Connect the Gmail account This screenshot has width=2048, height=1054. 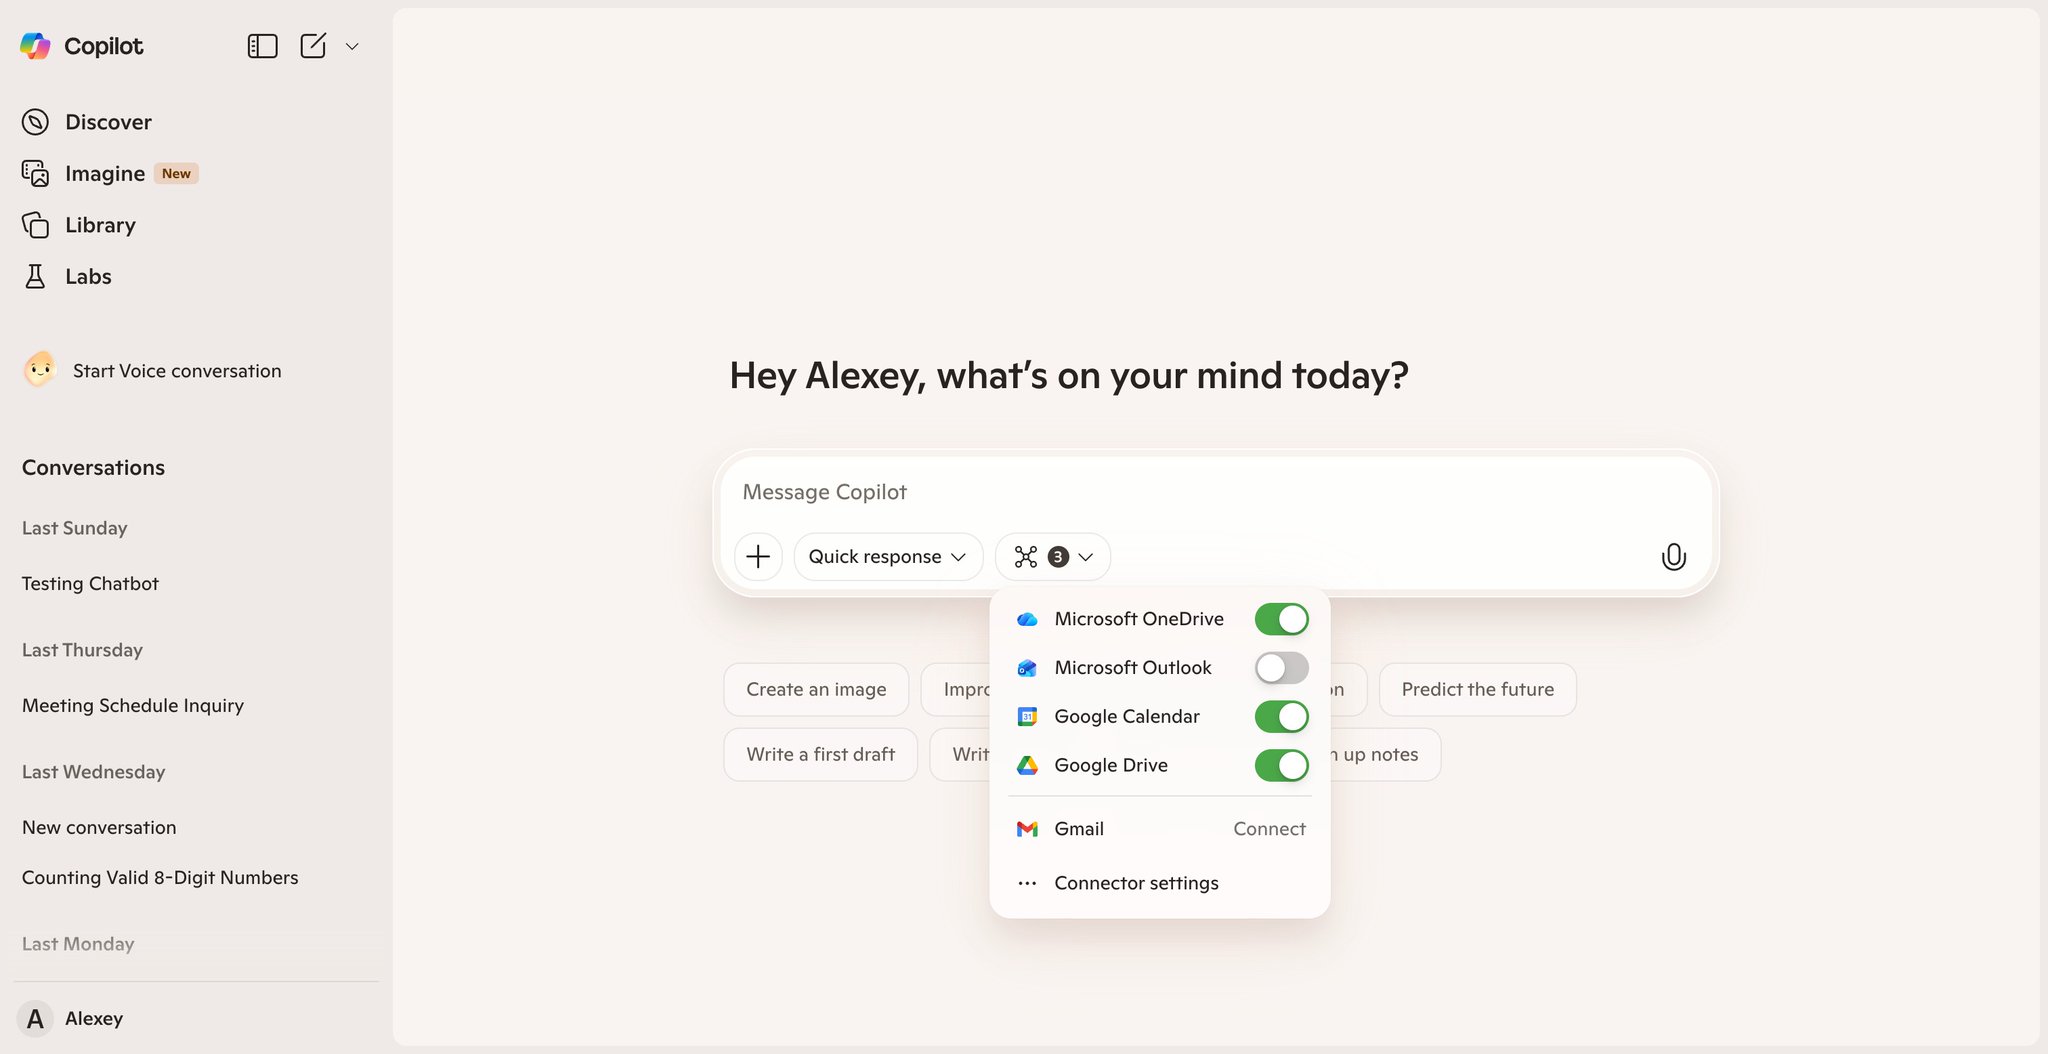coord(1269,829)
